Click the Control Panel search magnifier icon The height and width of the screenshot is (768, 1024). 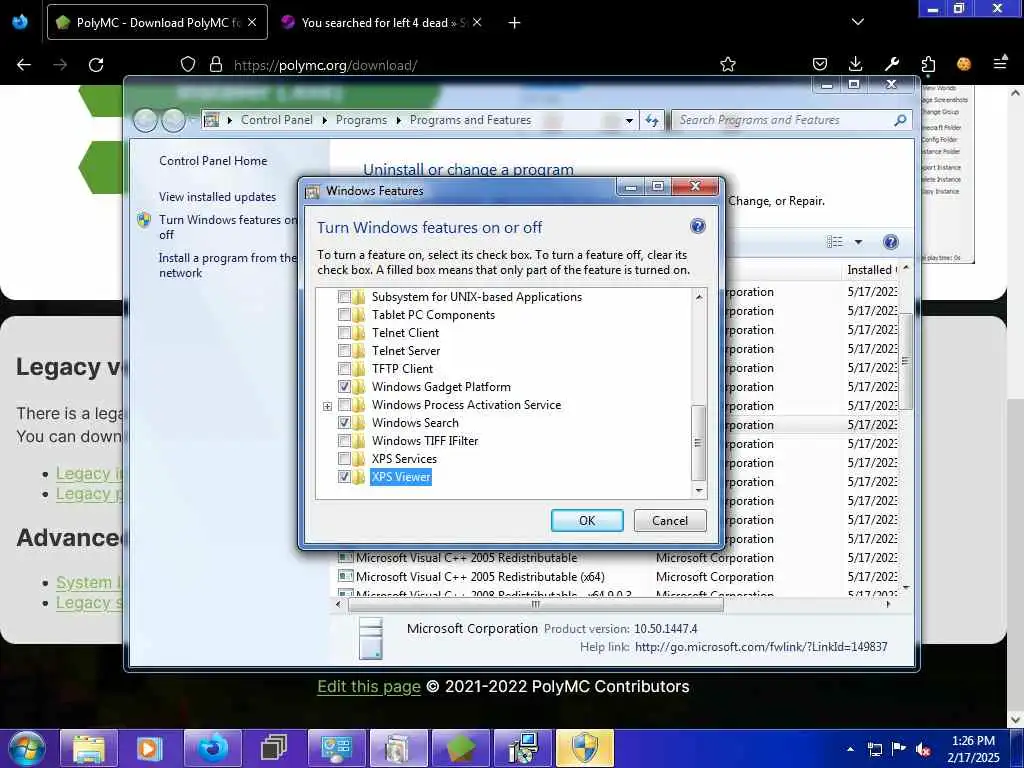[901, 120]
